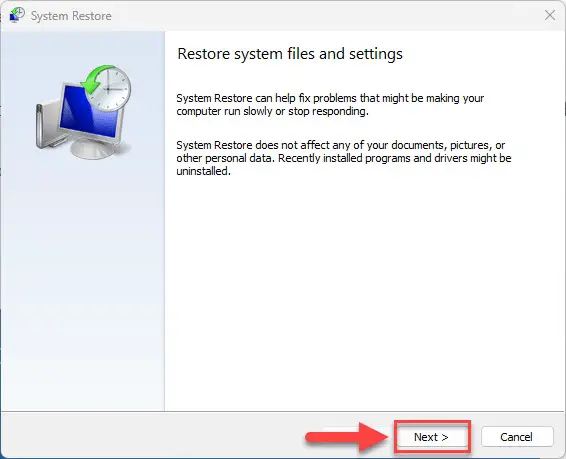Click the red arrow pointing to Next
Viewport: 566px width, 459px height.
[x=347, y=437]
